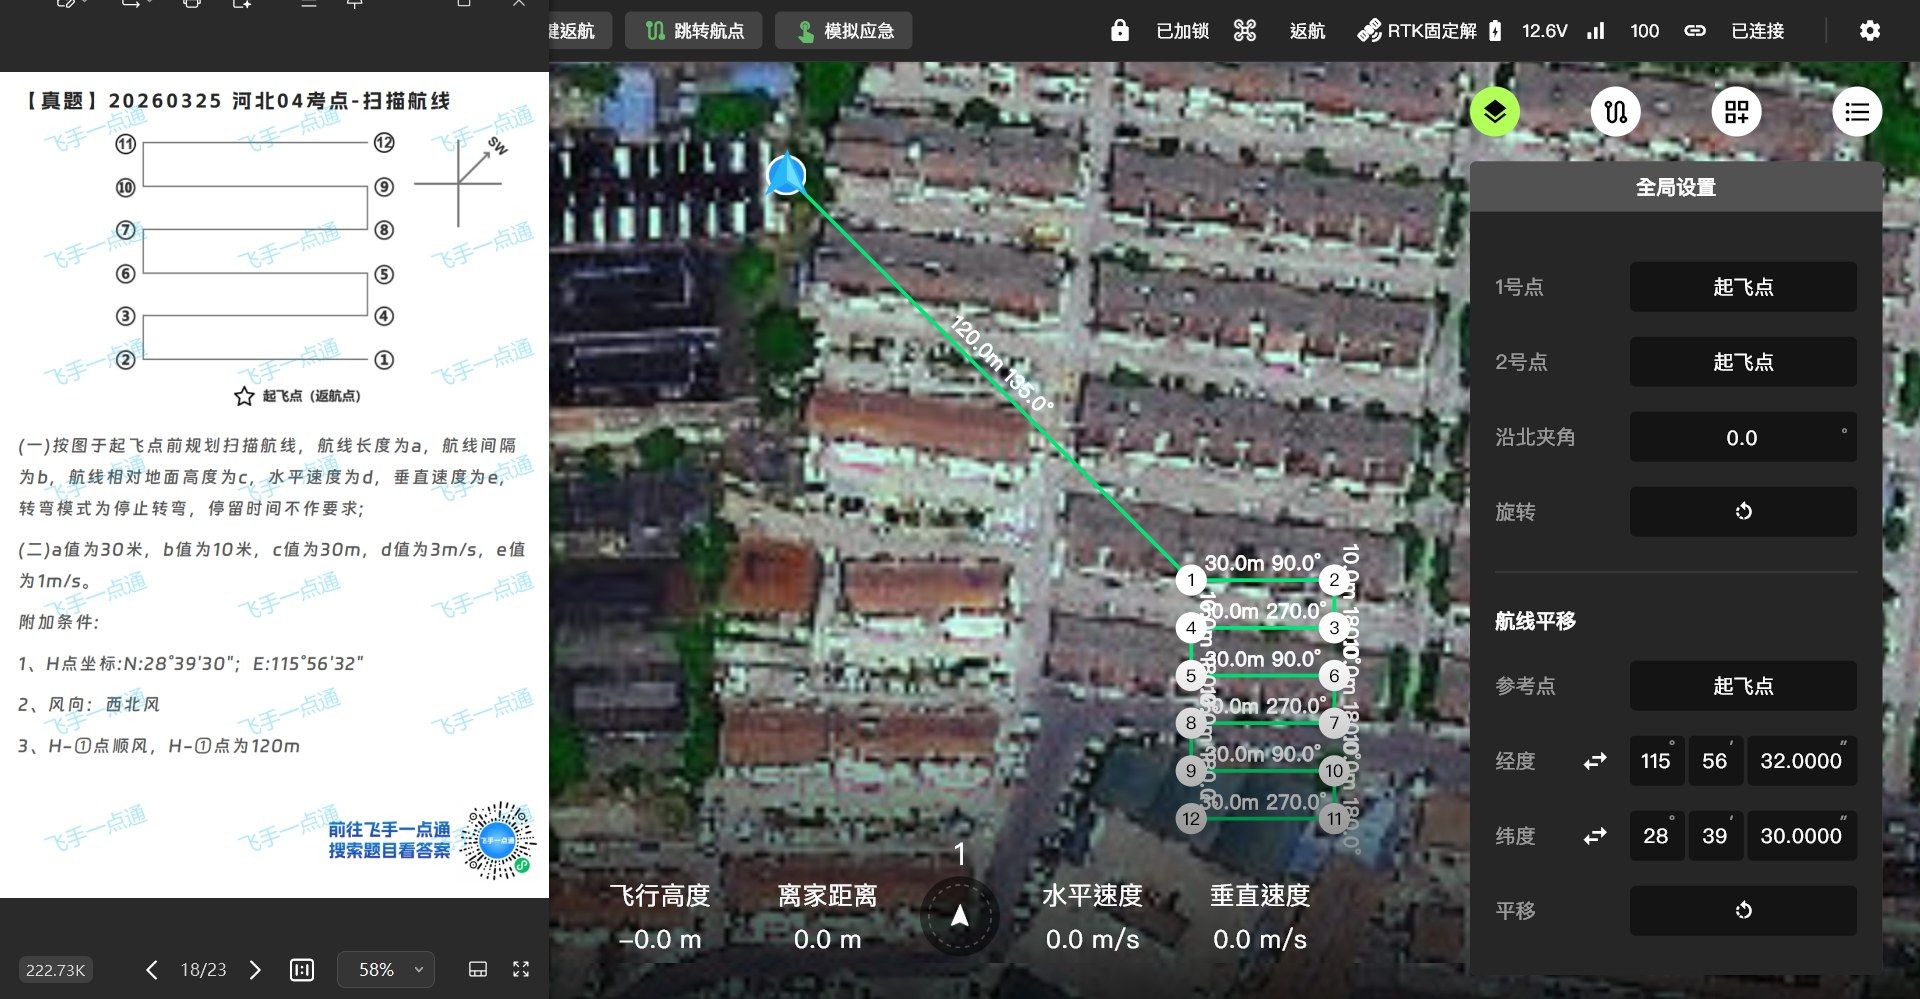Click the green map layers icon
The width and height of the screenshot is (1920, 999).
pyautogui.click(x=1494, y=112)
